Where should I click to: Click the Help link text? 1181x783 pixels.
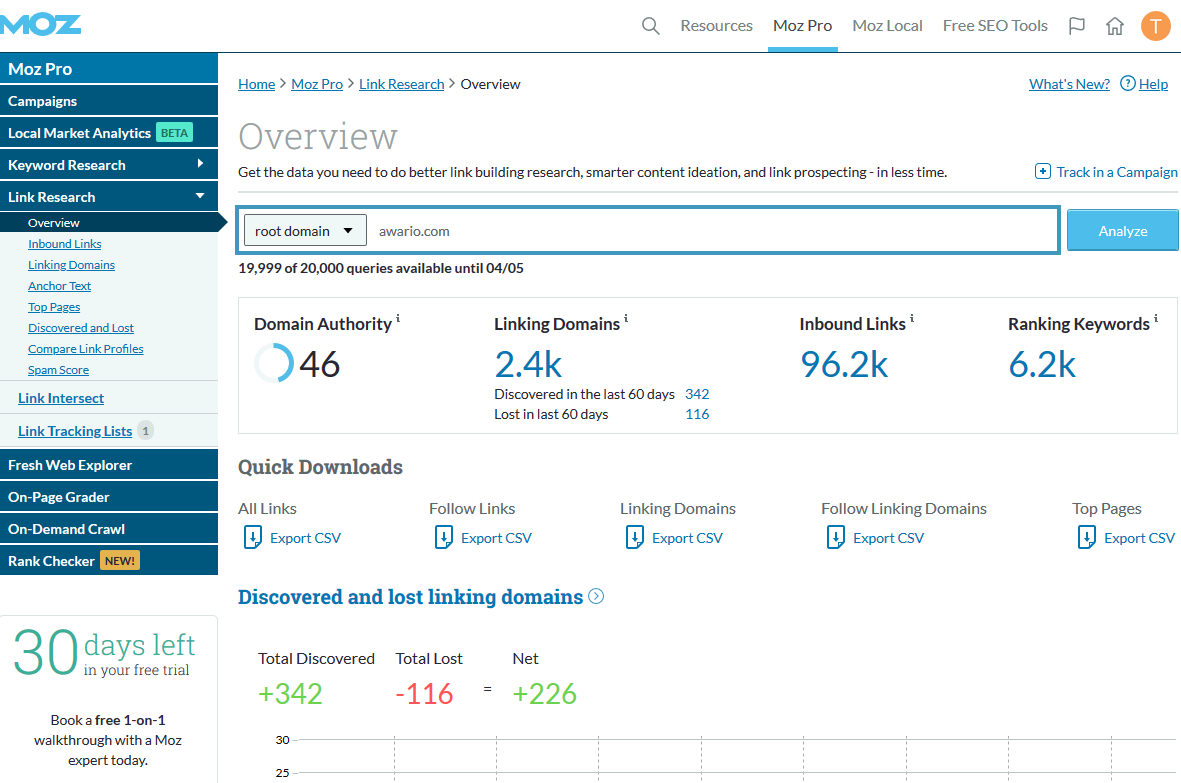[1153, 84]
